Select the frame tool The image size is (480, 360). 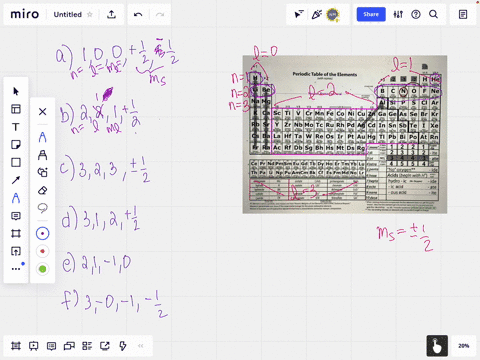16,234
